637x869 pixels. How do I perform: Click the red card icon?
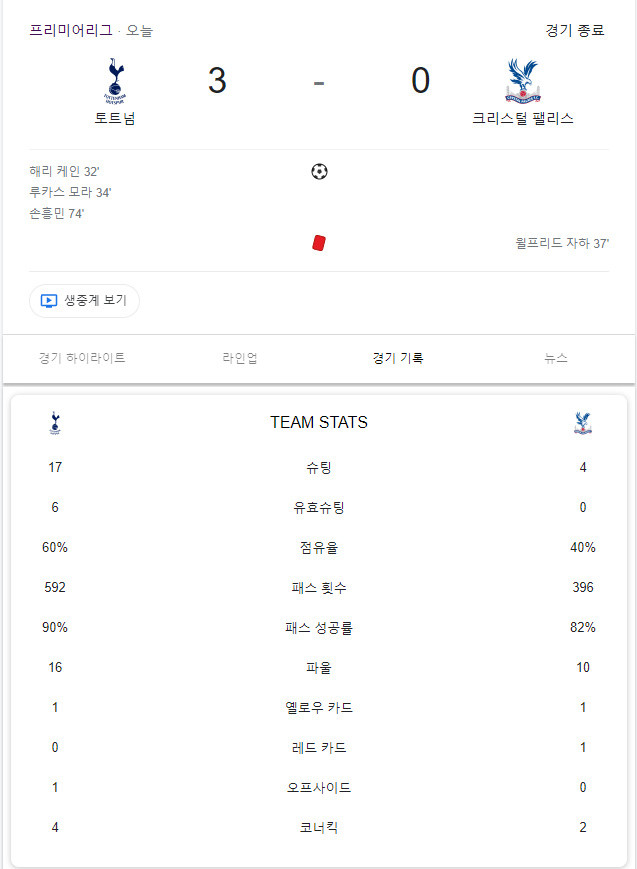[319, 243]
